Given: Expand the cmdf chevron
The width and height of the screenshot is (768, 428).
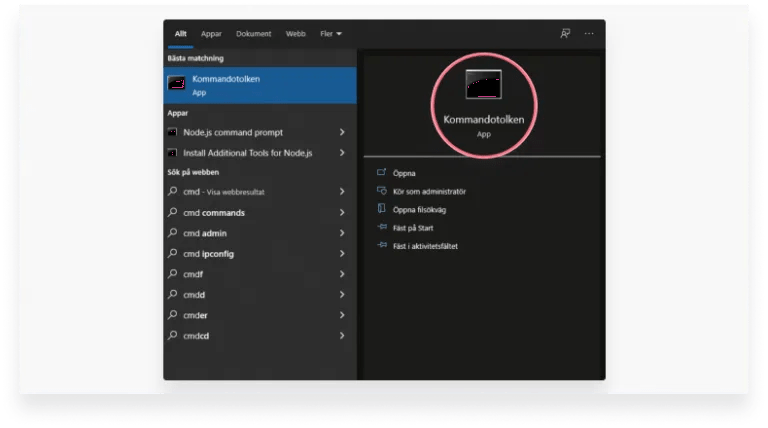Looking at the screenshot, I should (x=342, y=274).
